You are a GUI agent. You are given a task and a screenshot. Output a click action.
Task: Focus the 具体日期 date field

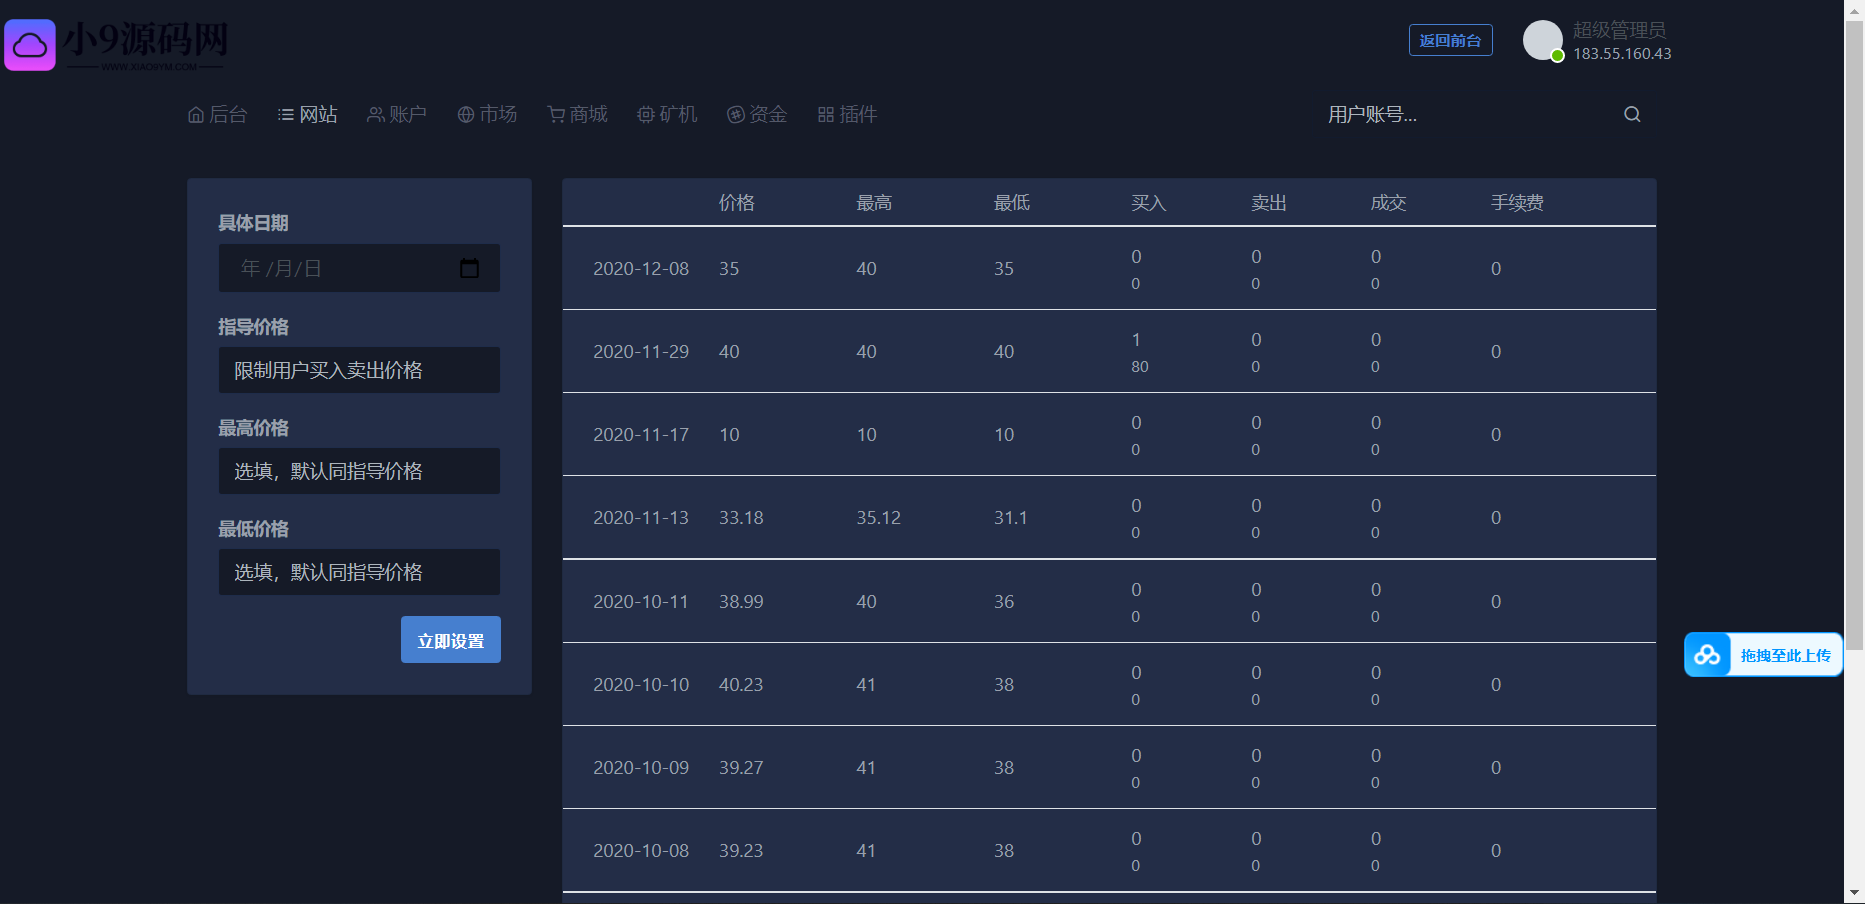[359, 268]
